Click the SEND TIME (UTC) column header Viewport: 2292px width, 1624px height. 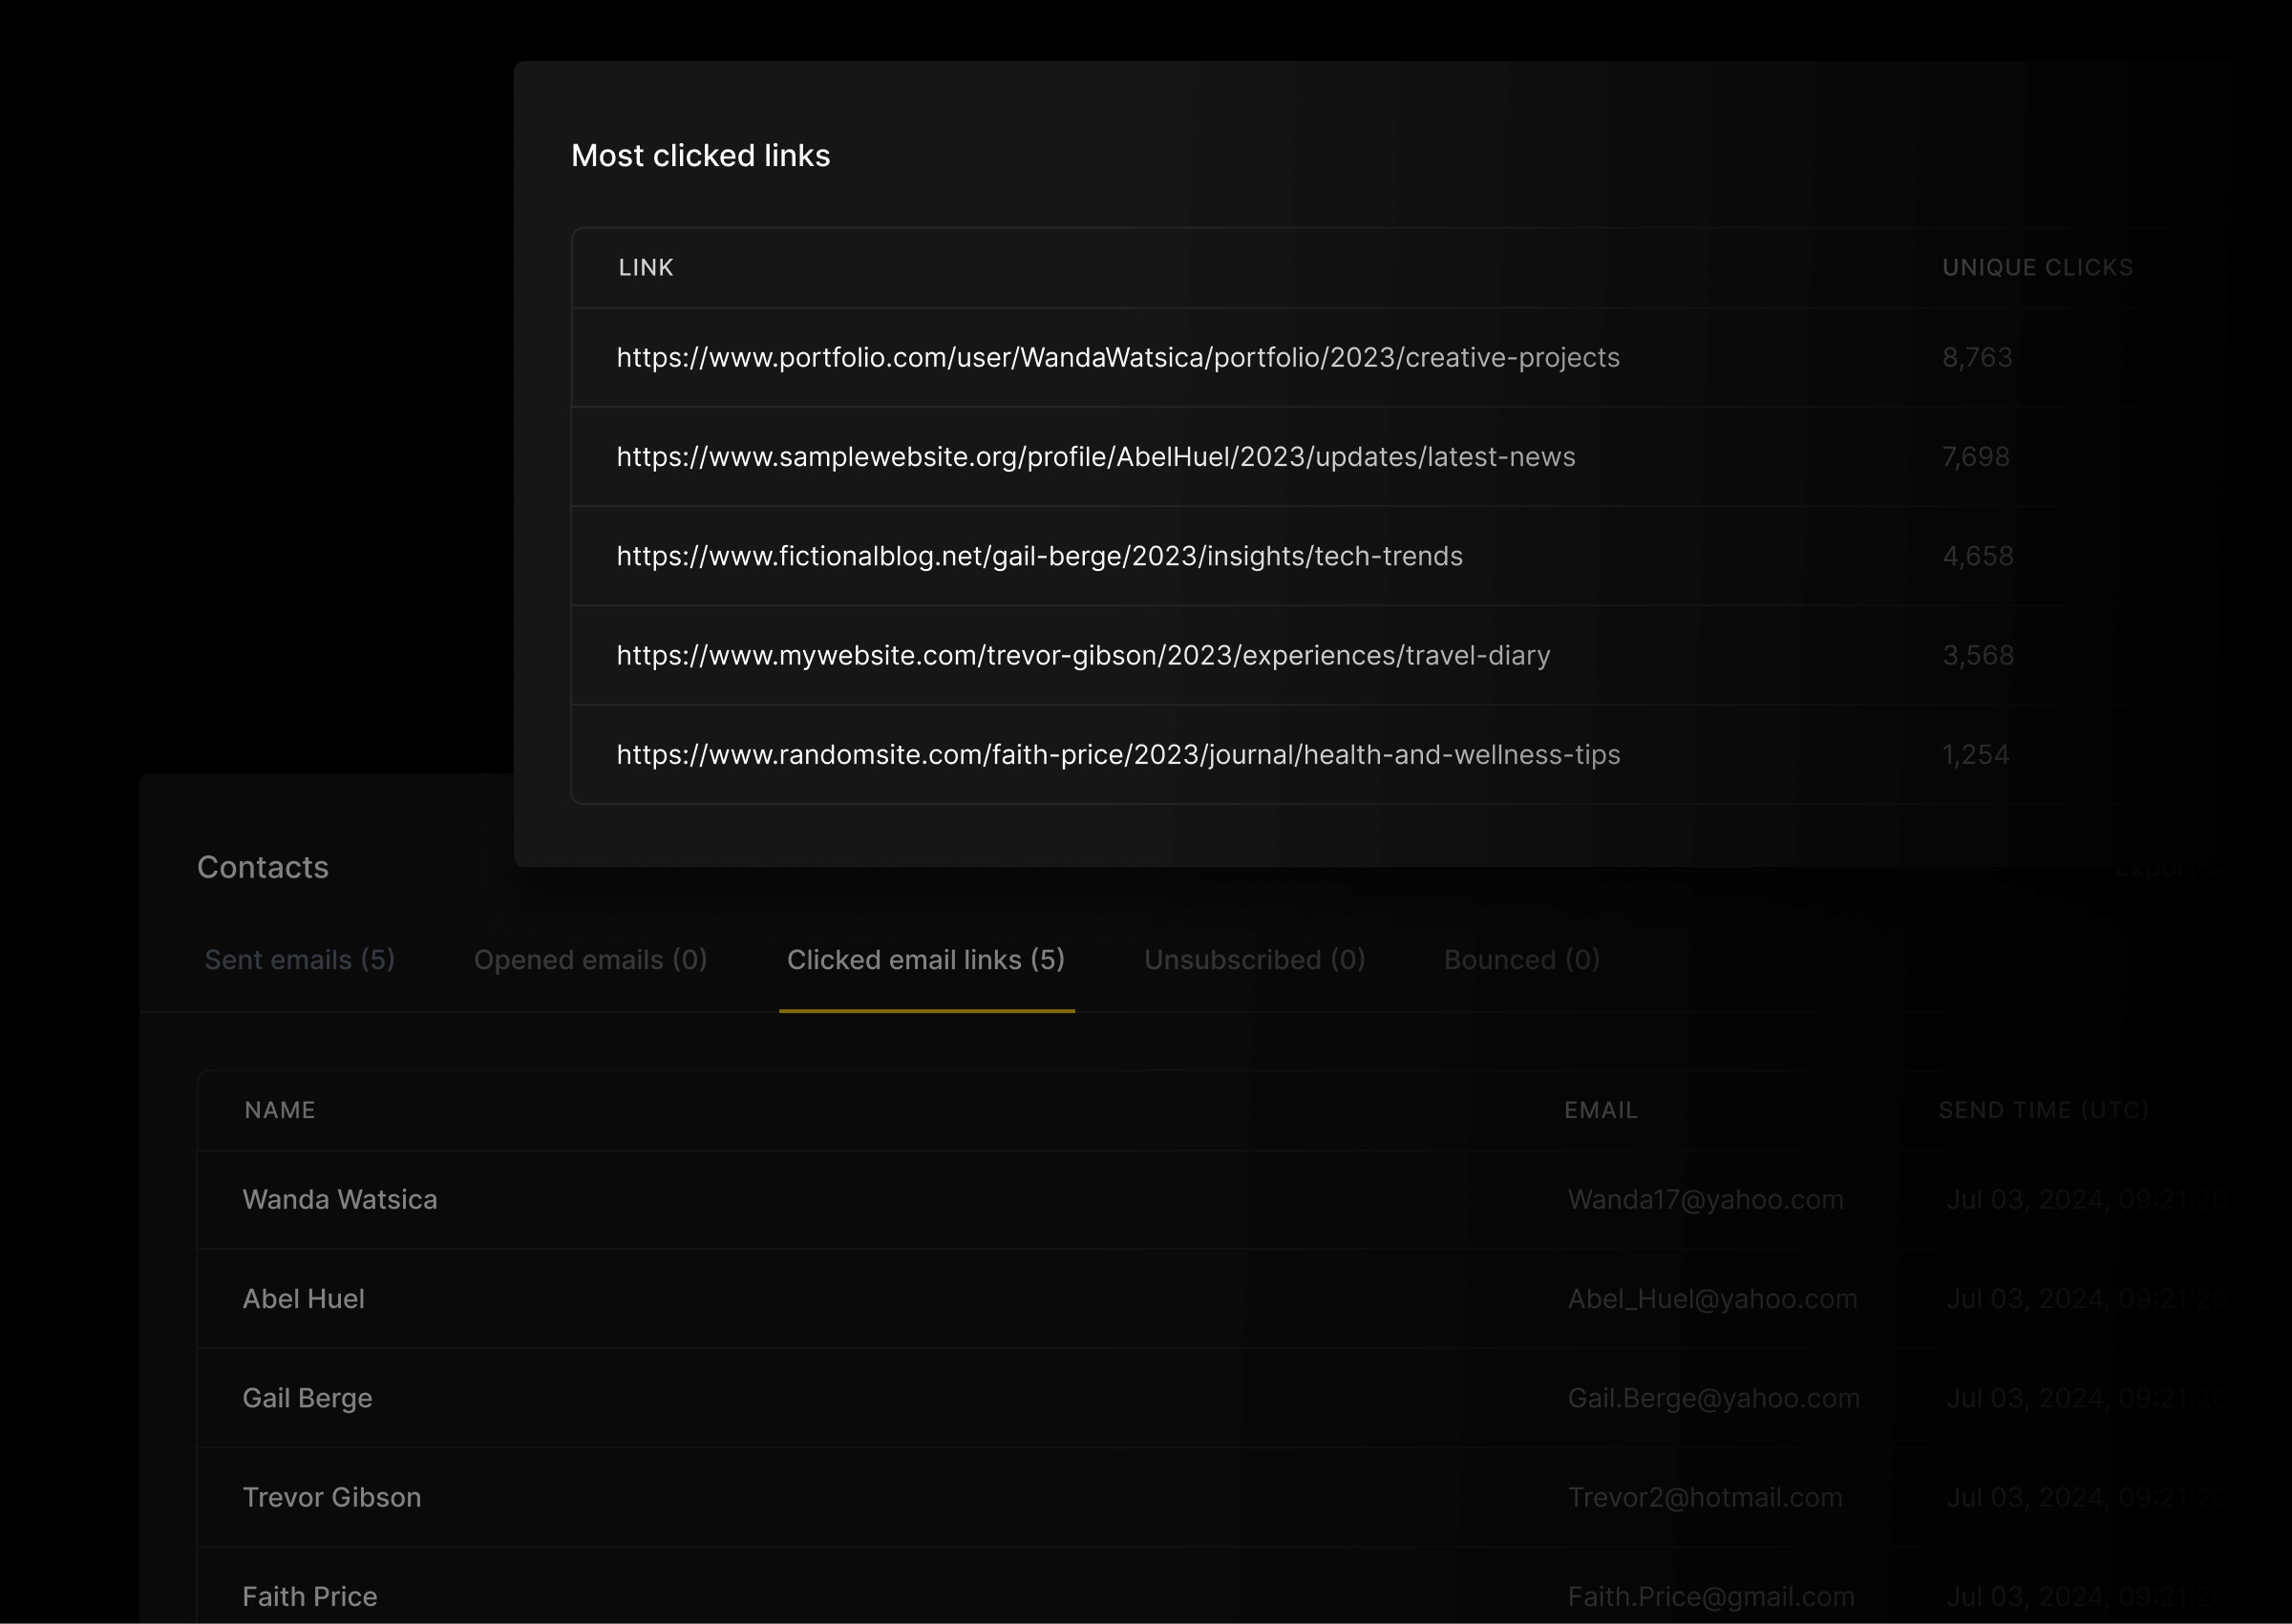2043,1110
